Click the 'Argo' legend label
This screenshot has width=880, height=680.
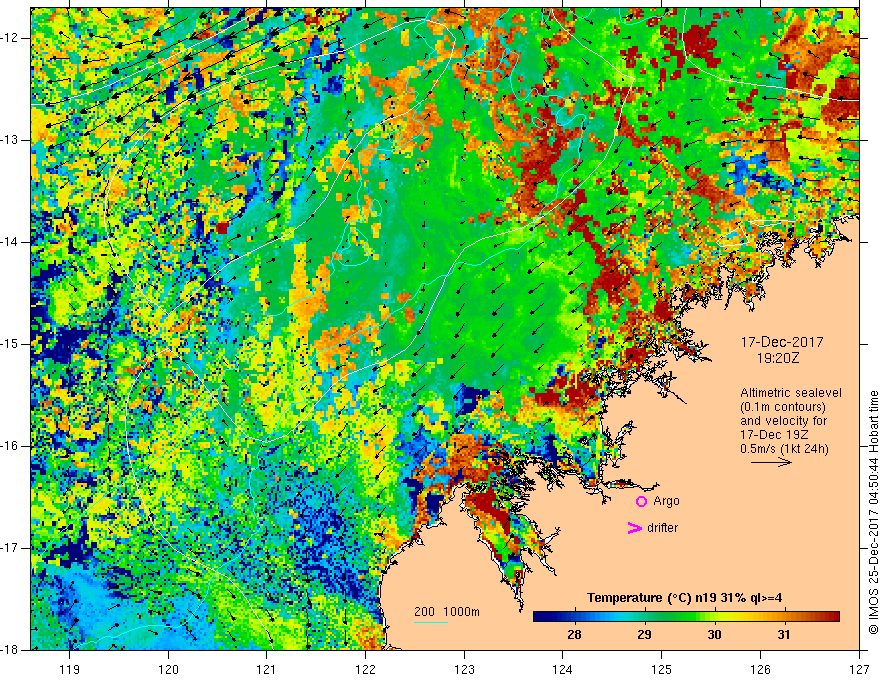(666, 501)
